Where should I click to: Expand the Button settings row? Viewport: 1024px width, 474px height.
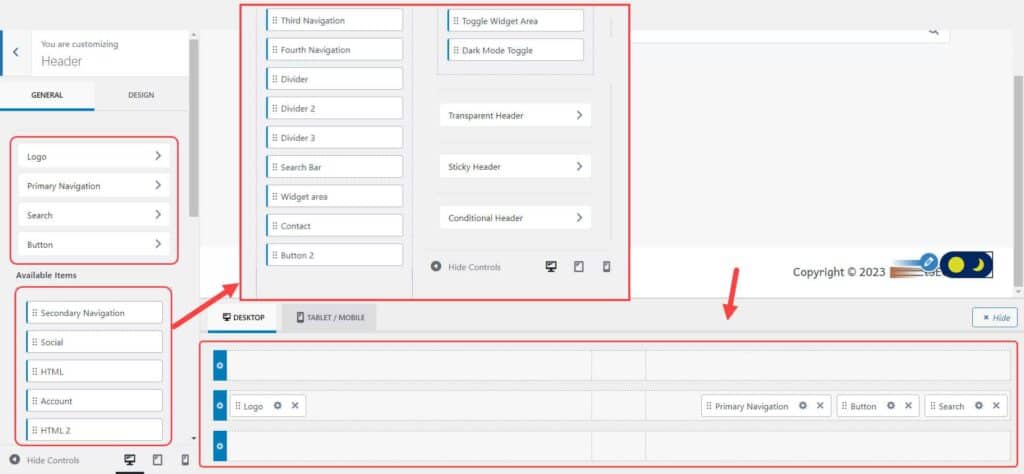94,244
